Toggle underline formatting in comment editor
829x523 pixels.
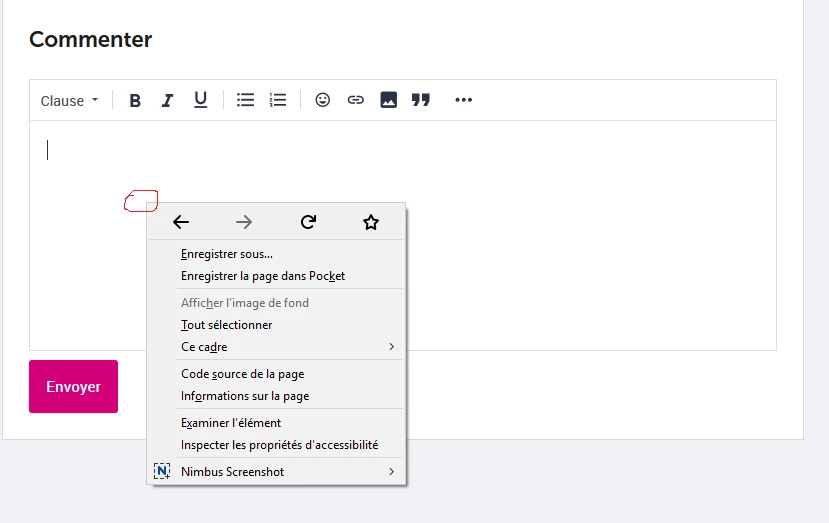pos(200,100)
